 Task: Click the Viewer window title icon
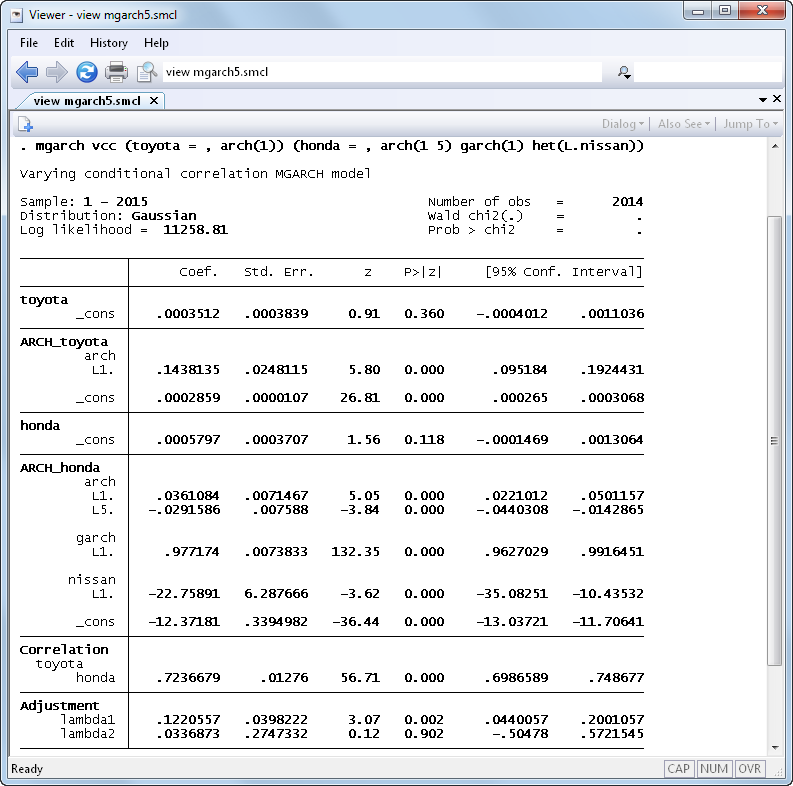(17, 15)
